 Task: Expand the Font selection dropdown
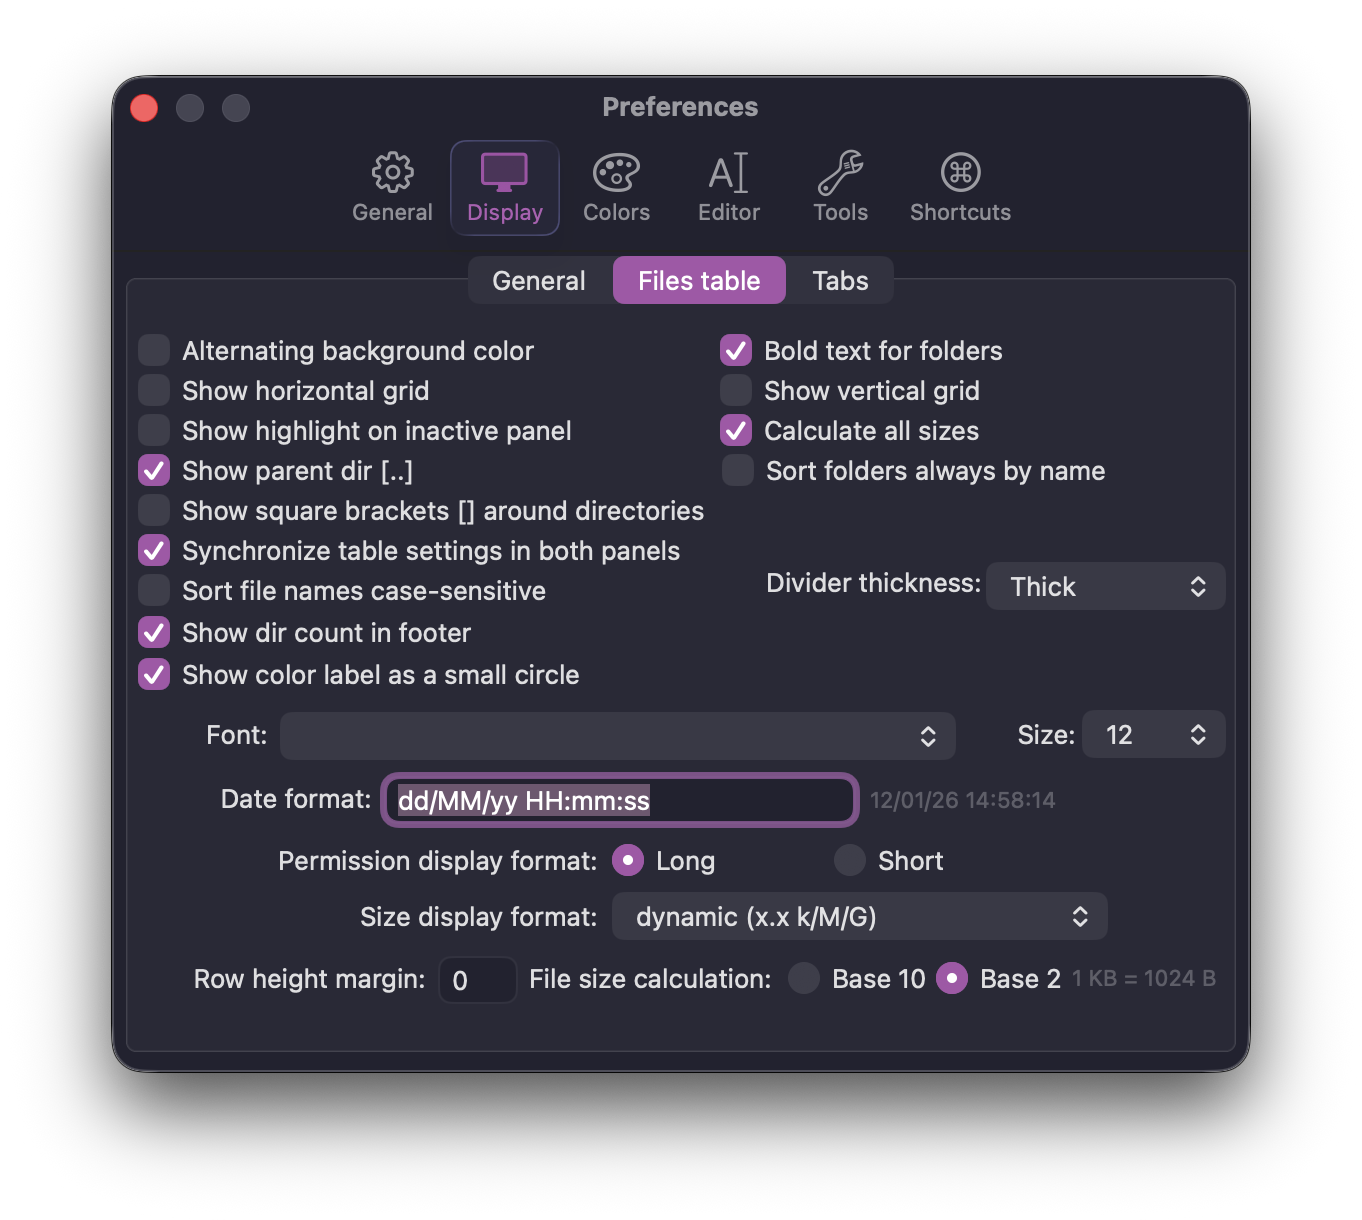[617, 735]
